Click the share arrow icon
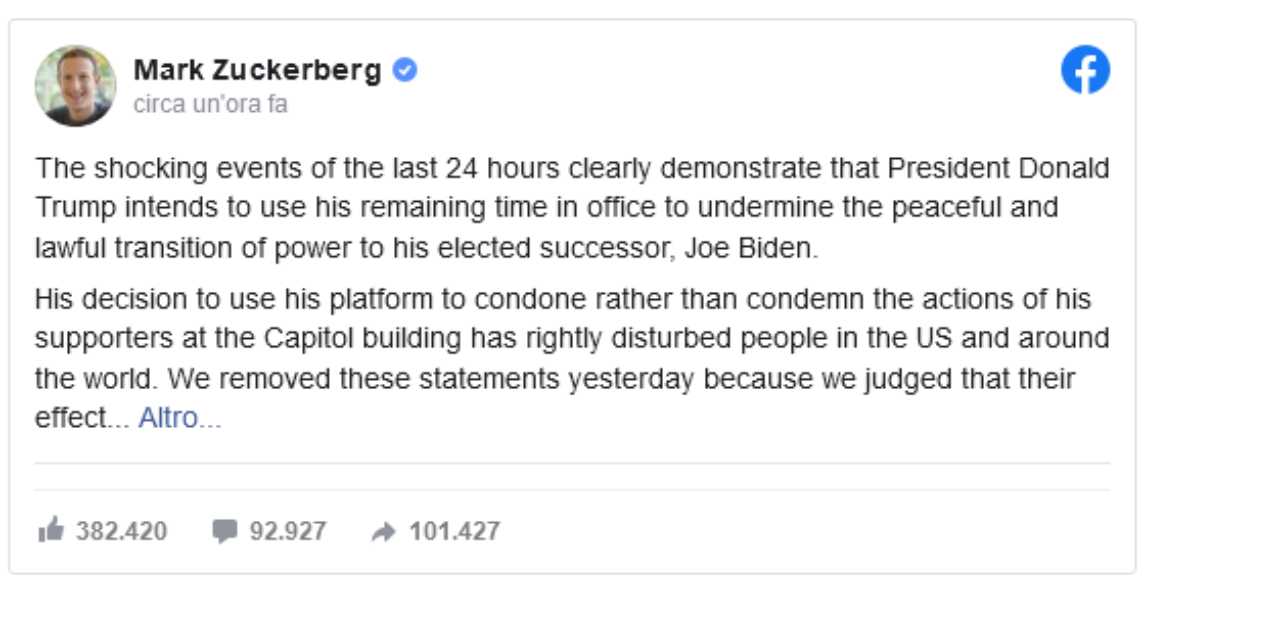This screenshot has height=636, width=1280. click(x=383, y=533)
